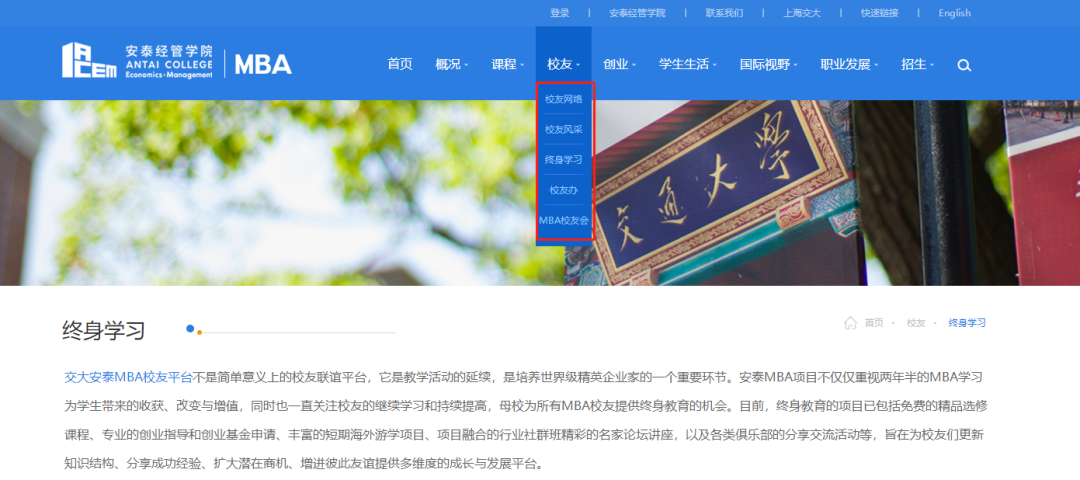Click the search magnifier icon
The image size is (1080, 480).
[x=964, y=65]
